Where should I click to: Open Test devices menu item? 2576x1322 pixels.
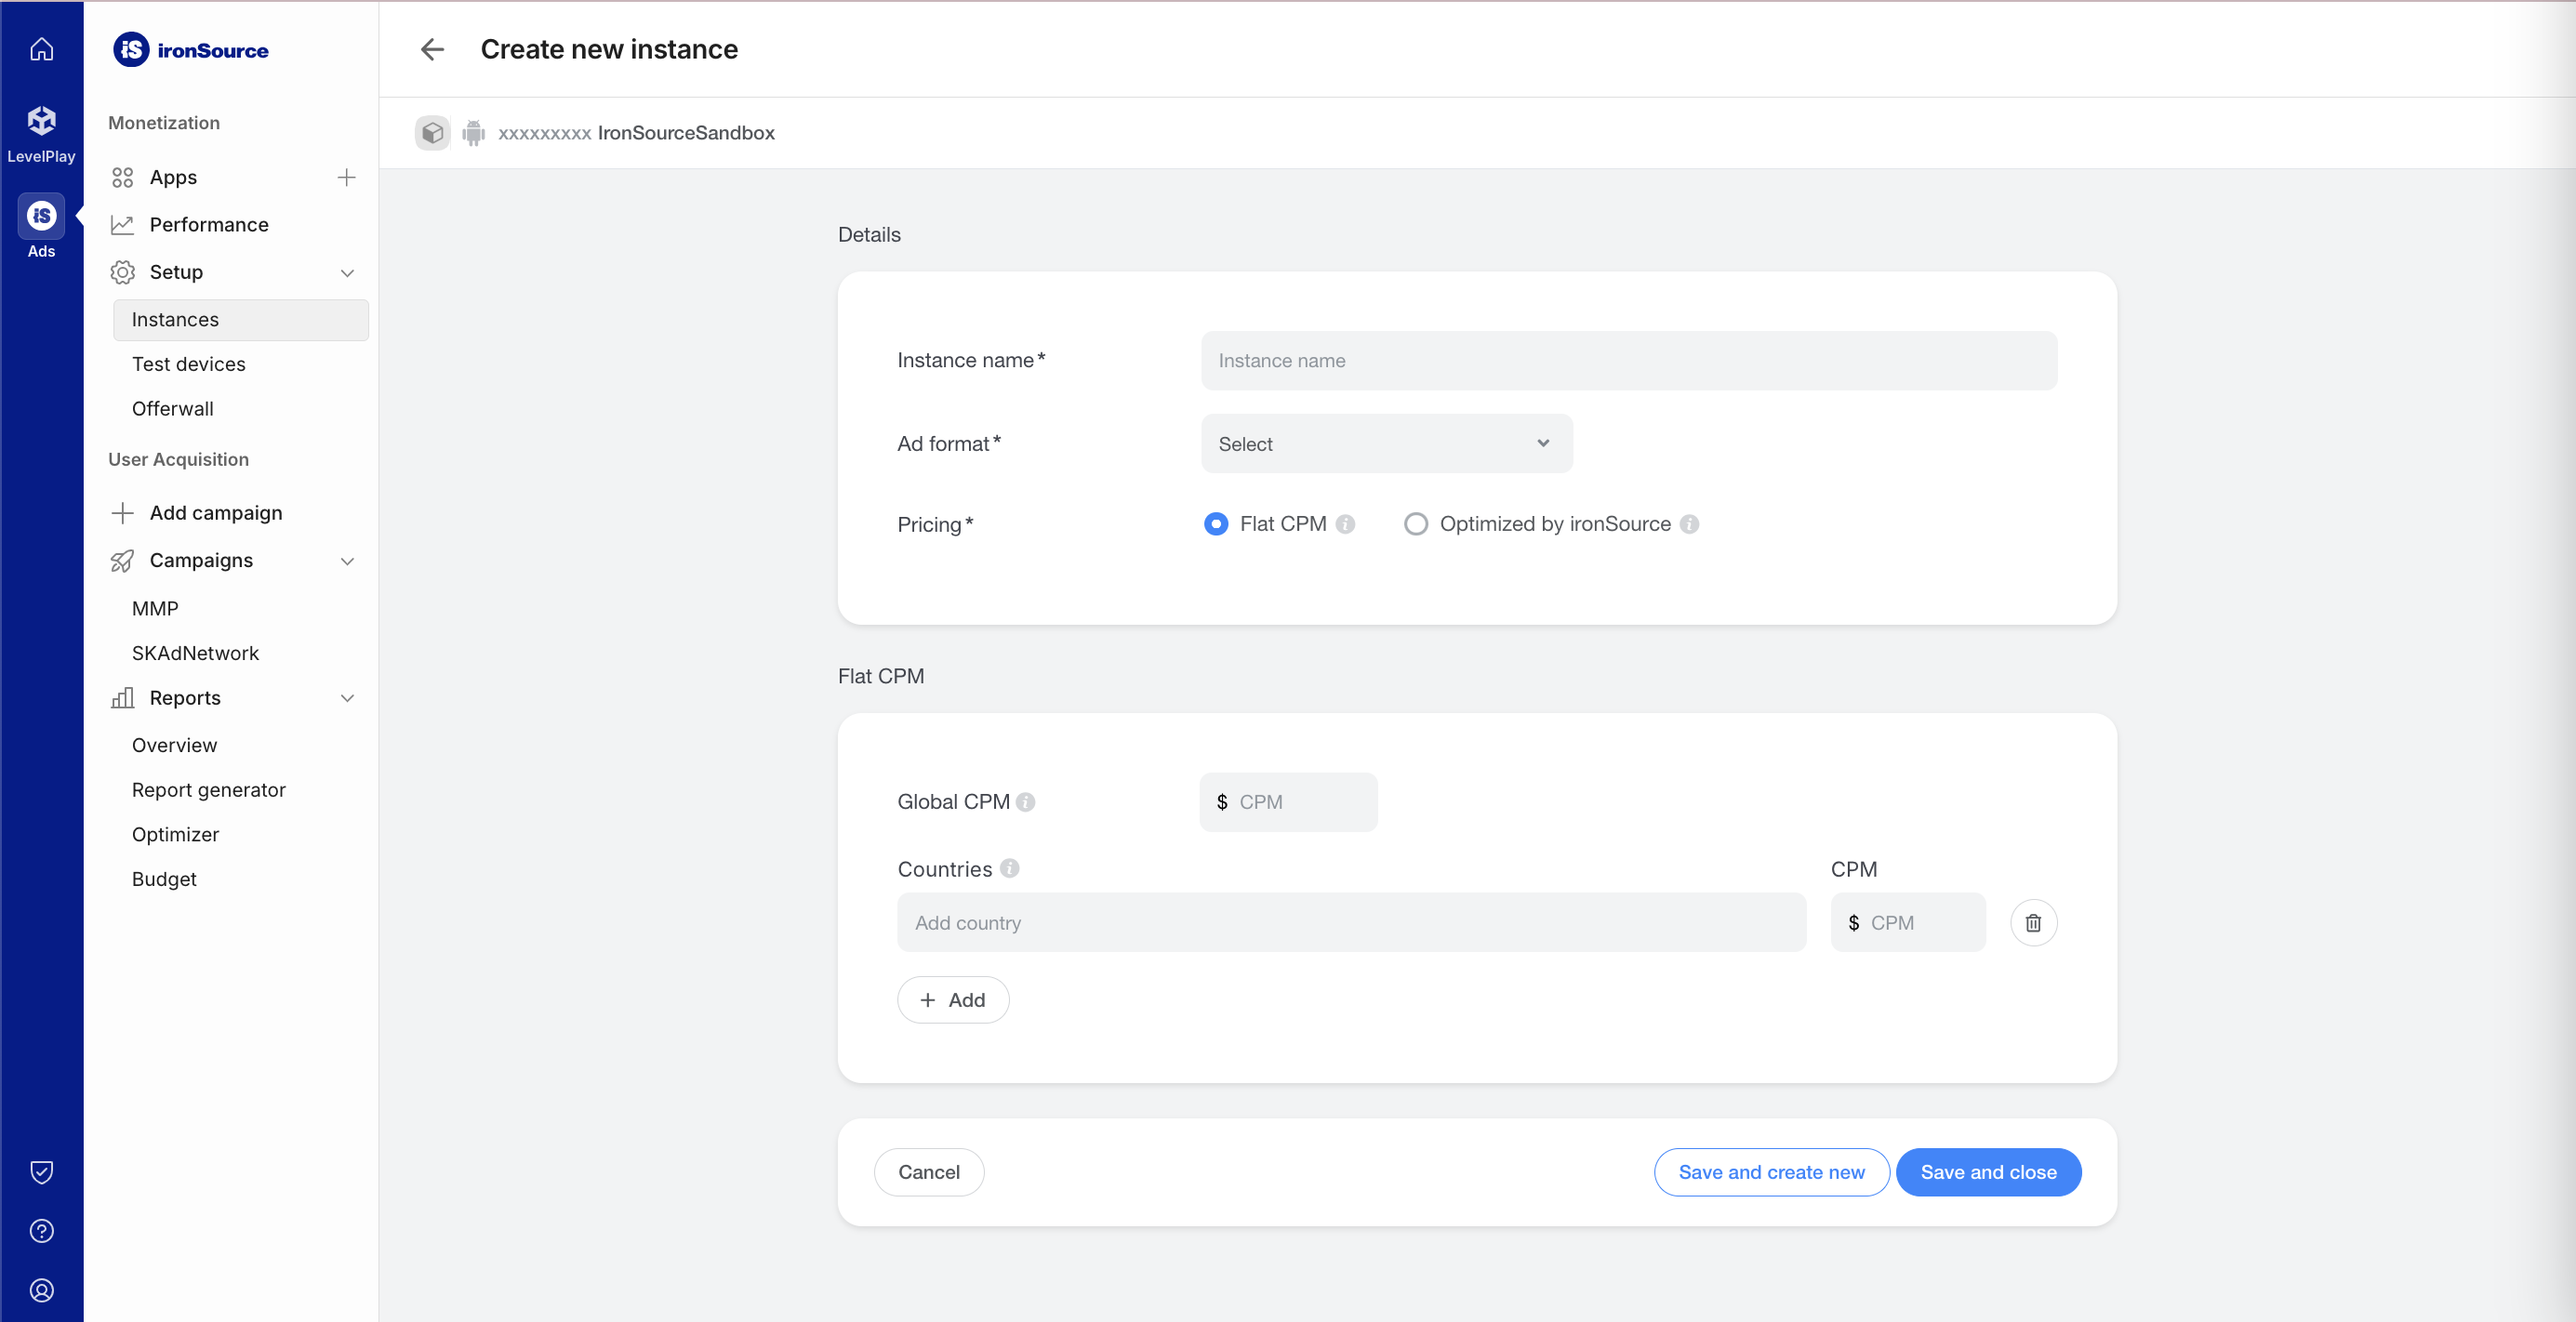(188, 364)
